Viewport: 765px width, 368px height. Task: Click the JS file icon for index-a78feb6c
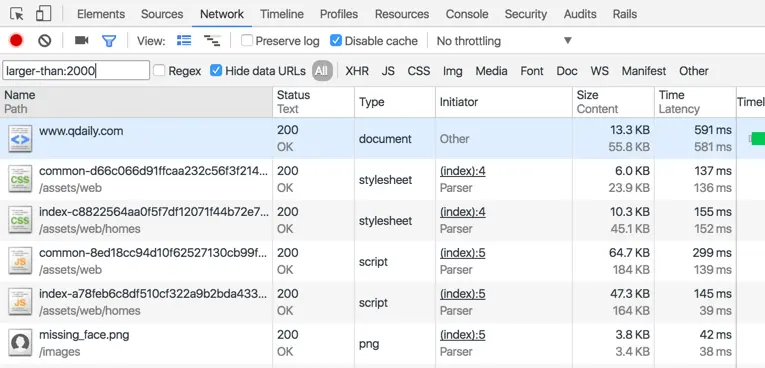pyautogui.click(x=20, y=303)
